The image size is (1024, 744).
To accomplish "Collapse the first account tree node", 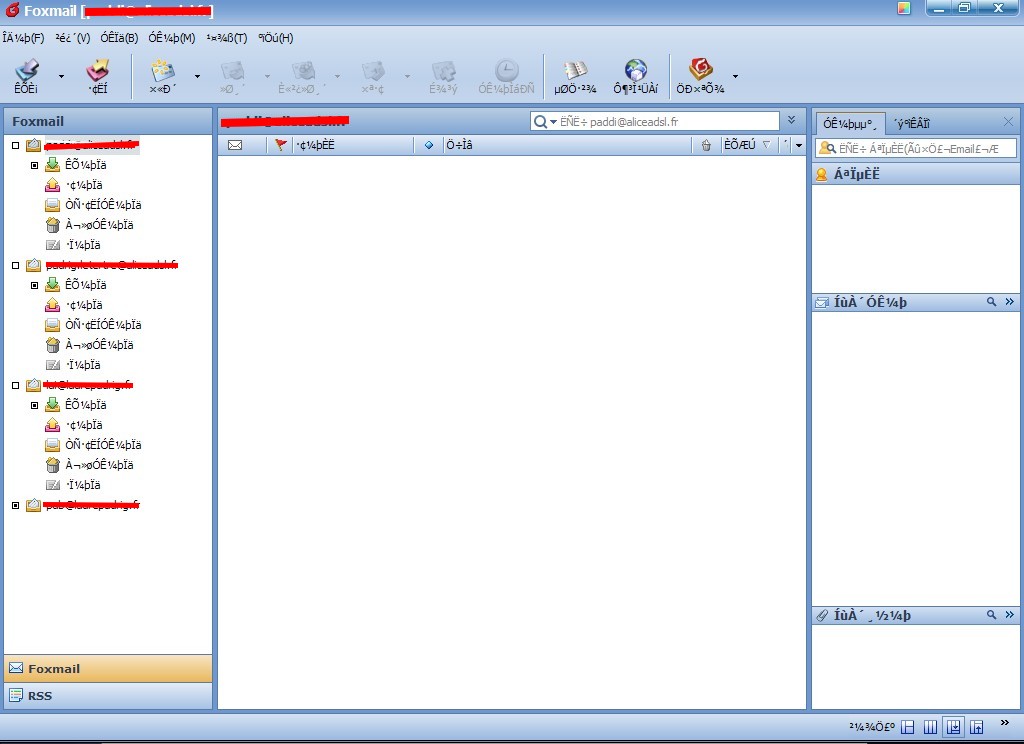I will coord(15,146).
